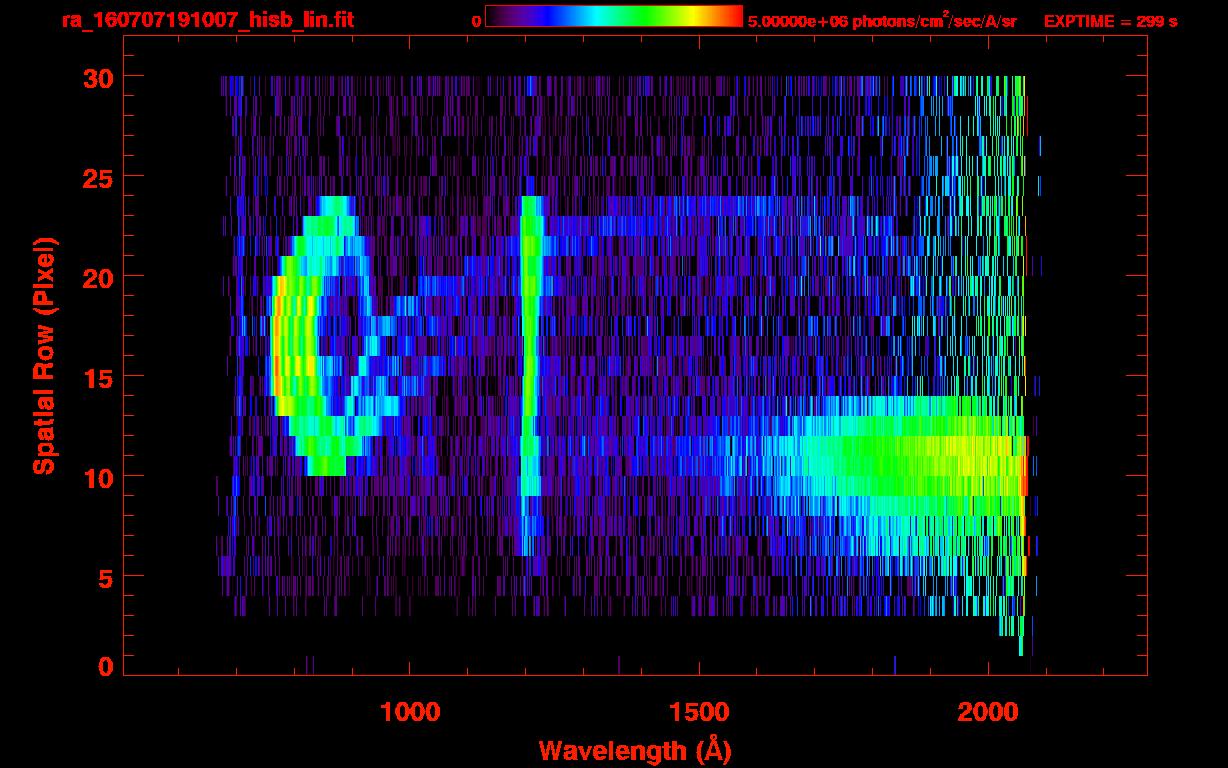1228x768 pixels.
Task: Click the y-axis tick label 5
Action: (x=106, y=577)
